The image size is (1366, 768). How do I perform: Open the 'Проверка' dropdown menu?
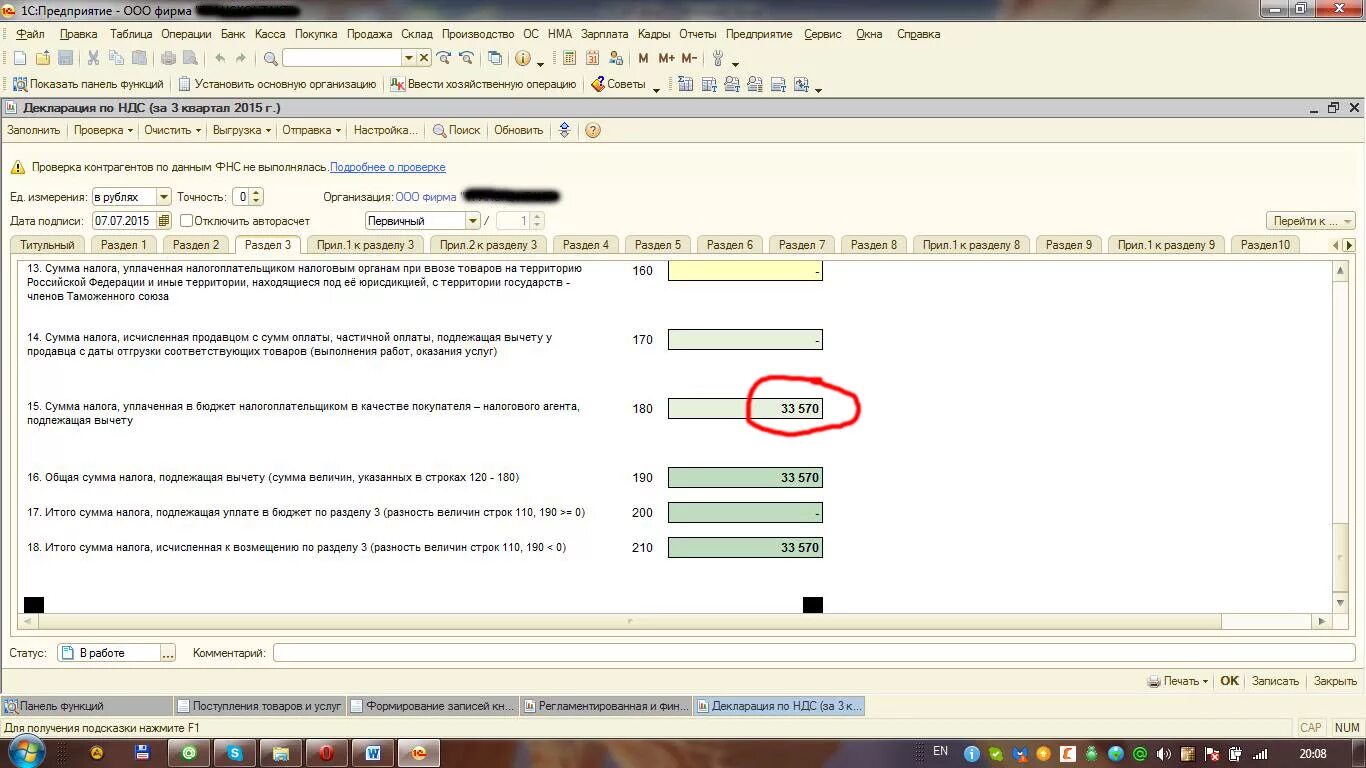coord(103,130)
